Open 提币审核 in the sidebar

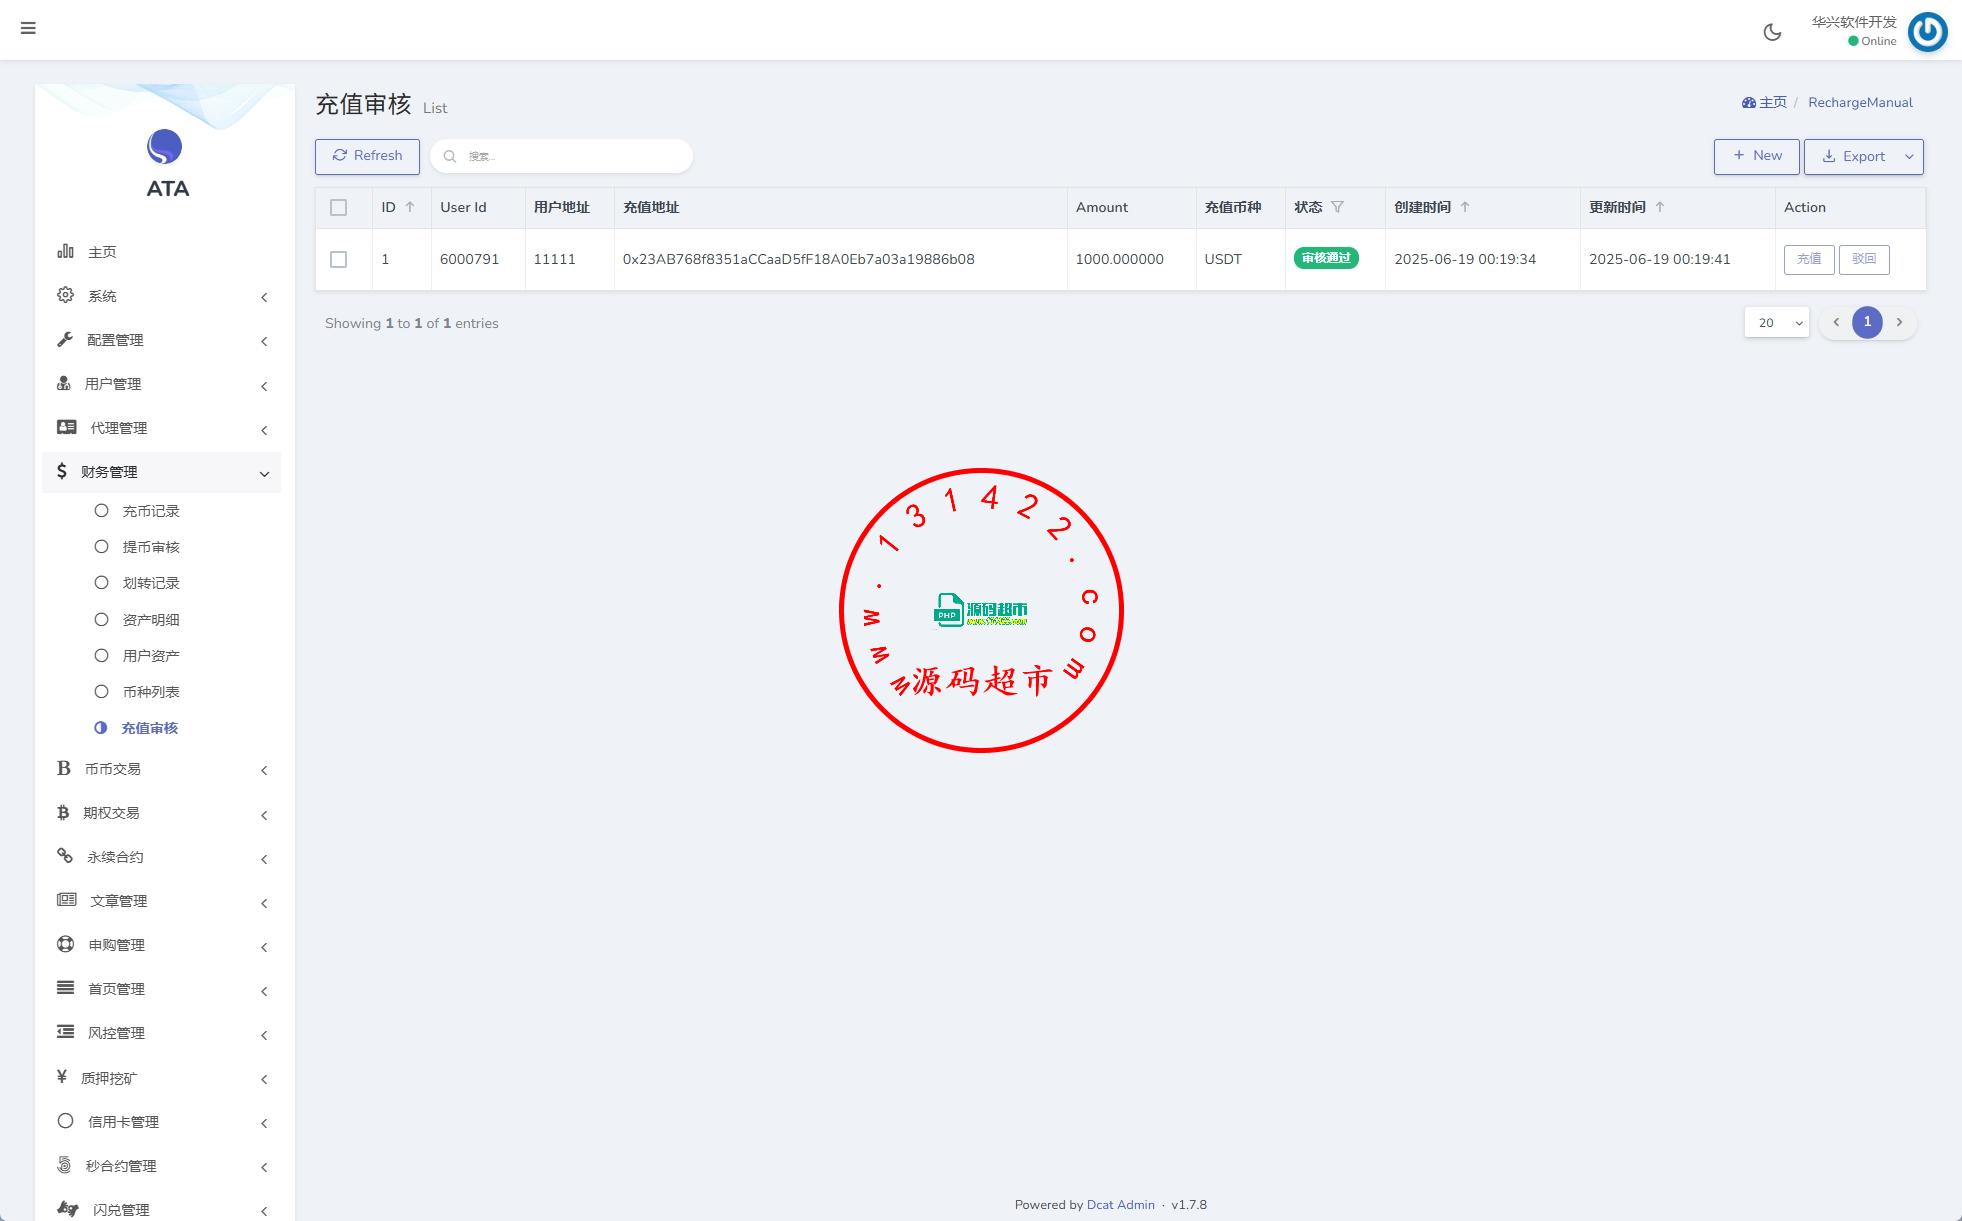point(151,547)
